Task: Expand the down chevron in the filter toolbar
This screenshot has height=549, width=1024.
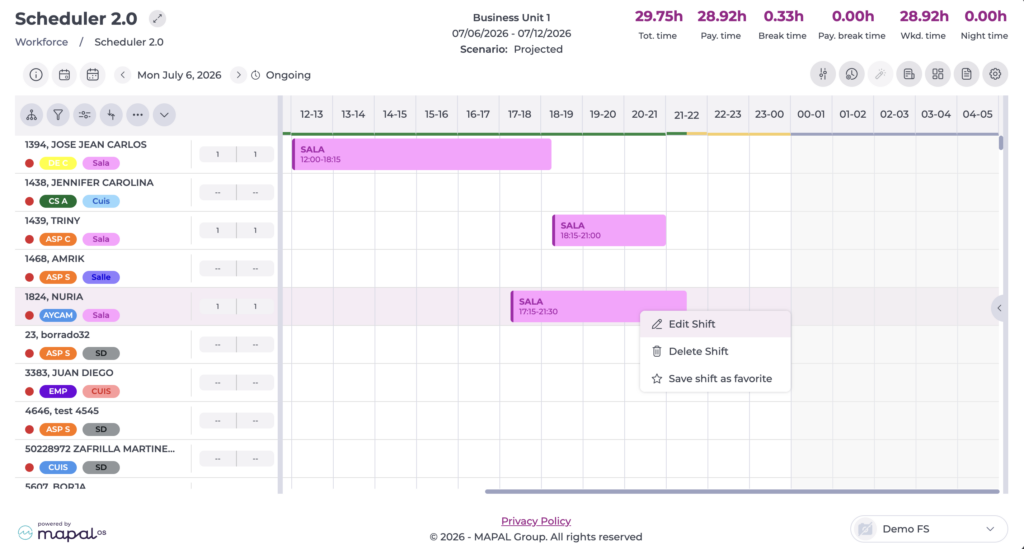Action: 164,115
